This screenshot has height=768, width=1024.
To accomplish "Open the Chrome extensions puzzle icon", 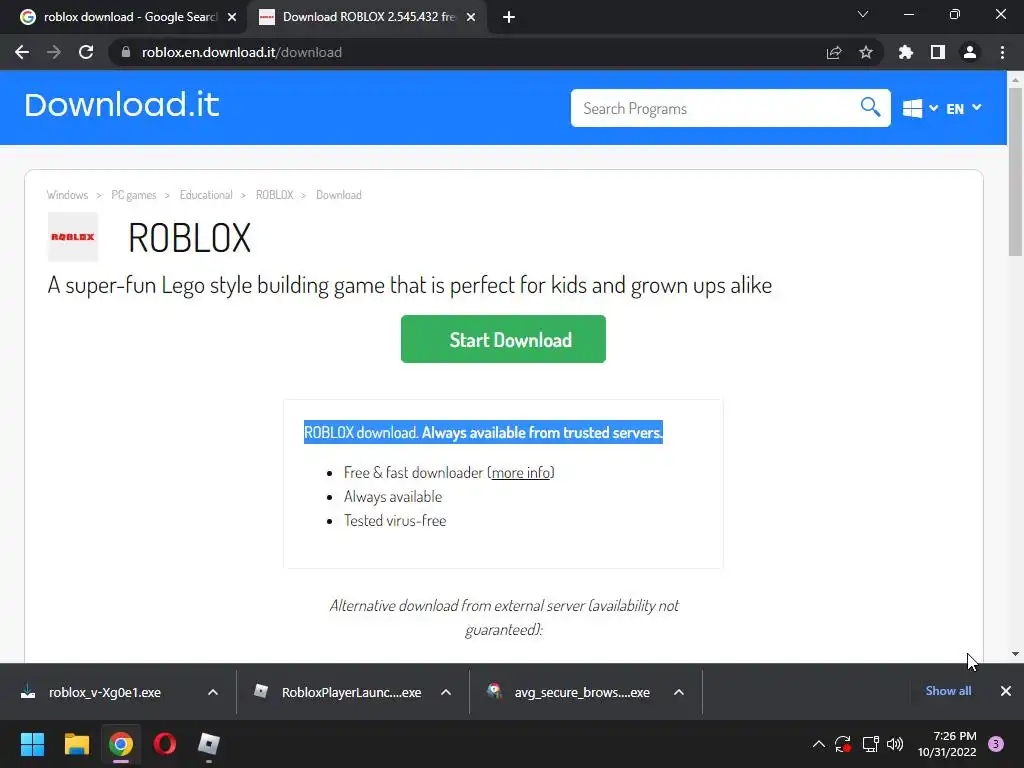I will click(x=906, y=52).
